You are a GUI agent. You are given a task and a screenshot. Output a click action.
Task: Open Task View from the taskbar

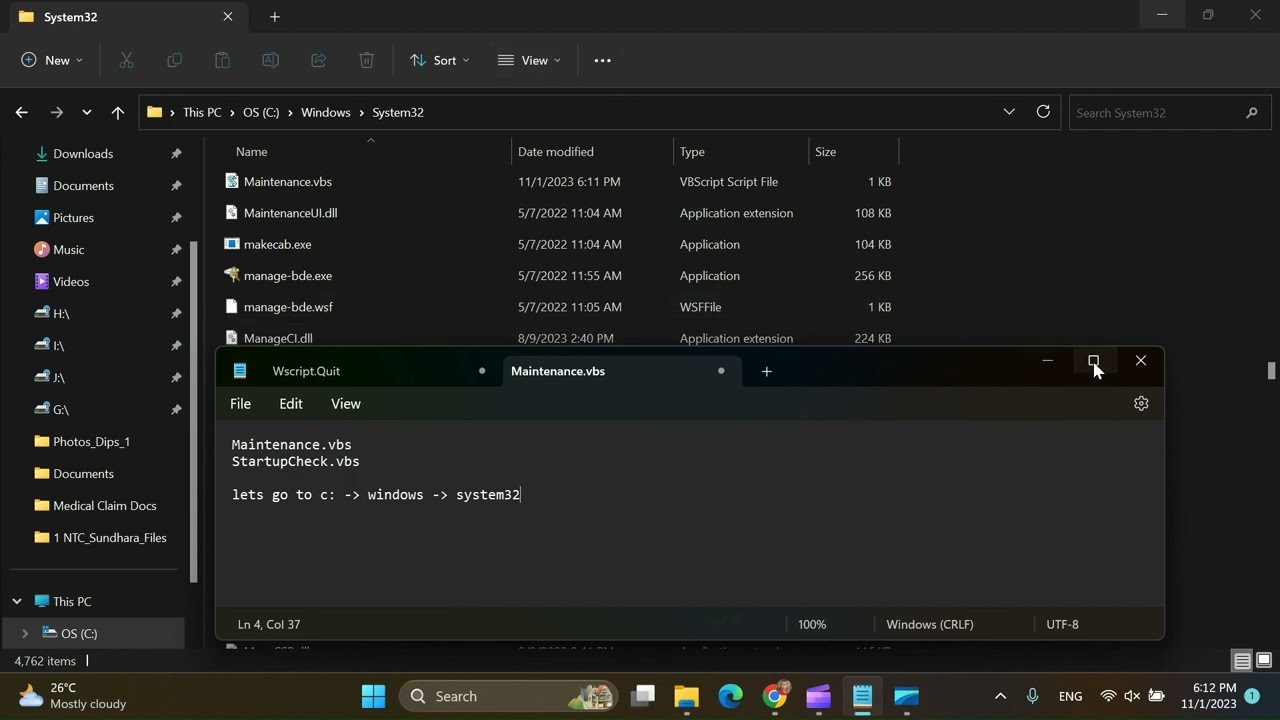pyautogui.click(x=642, y=696)
